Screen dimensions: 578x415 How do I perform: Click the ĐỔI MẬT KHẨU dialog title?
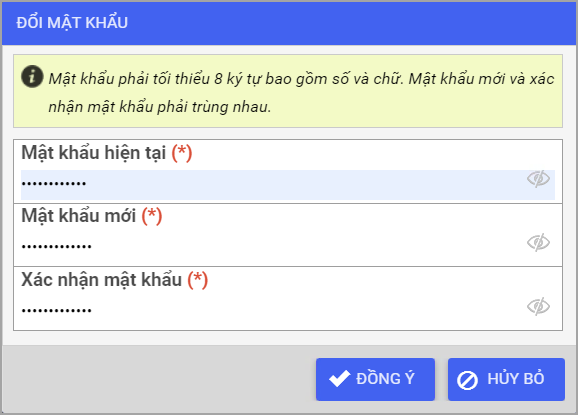pyautogui.click(x=72, y=23)
